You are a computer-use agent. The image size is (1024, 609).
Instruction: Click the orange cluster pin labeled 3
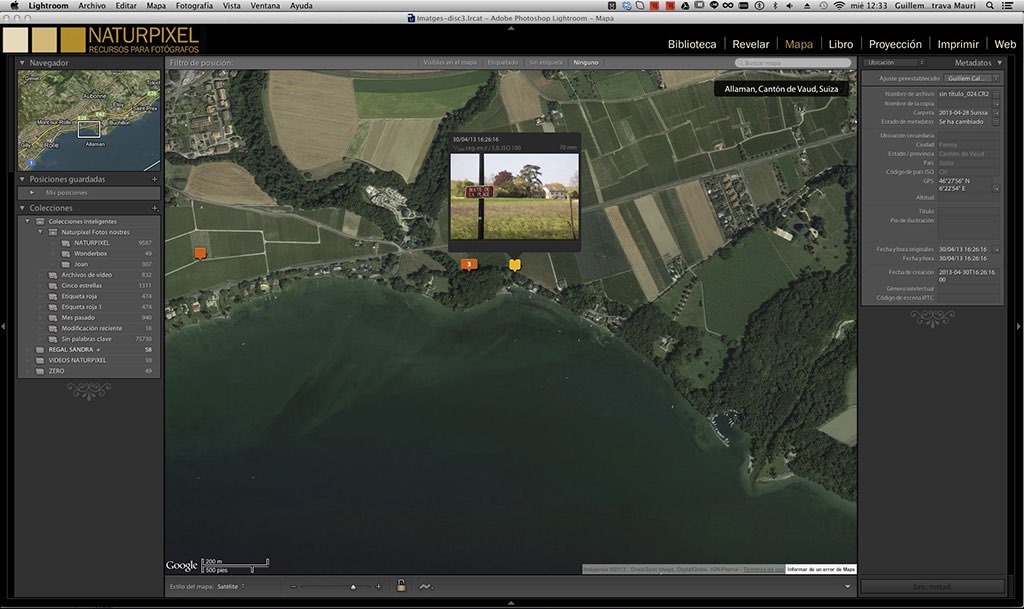coord(469,264)
